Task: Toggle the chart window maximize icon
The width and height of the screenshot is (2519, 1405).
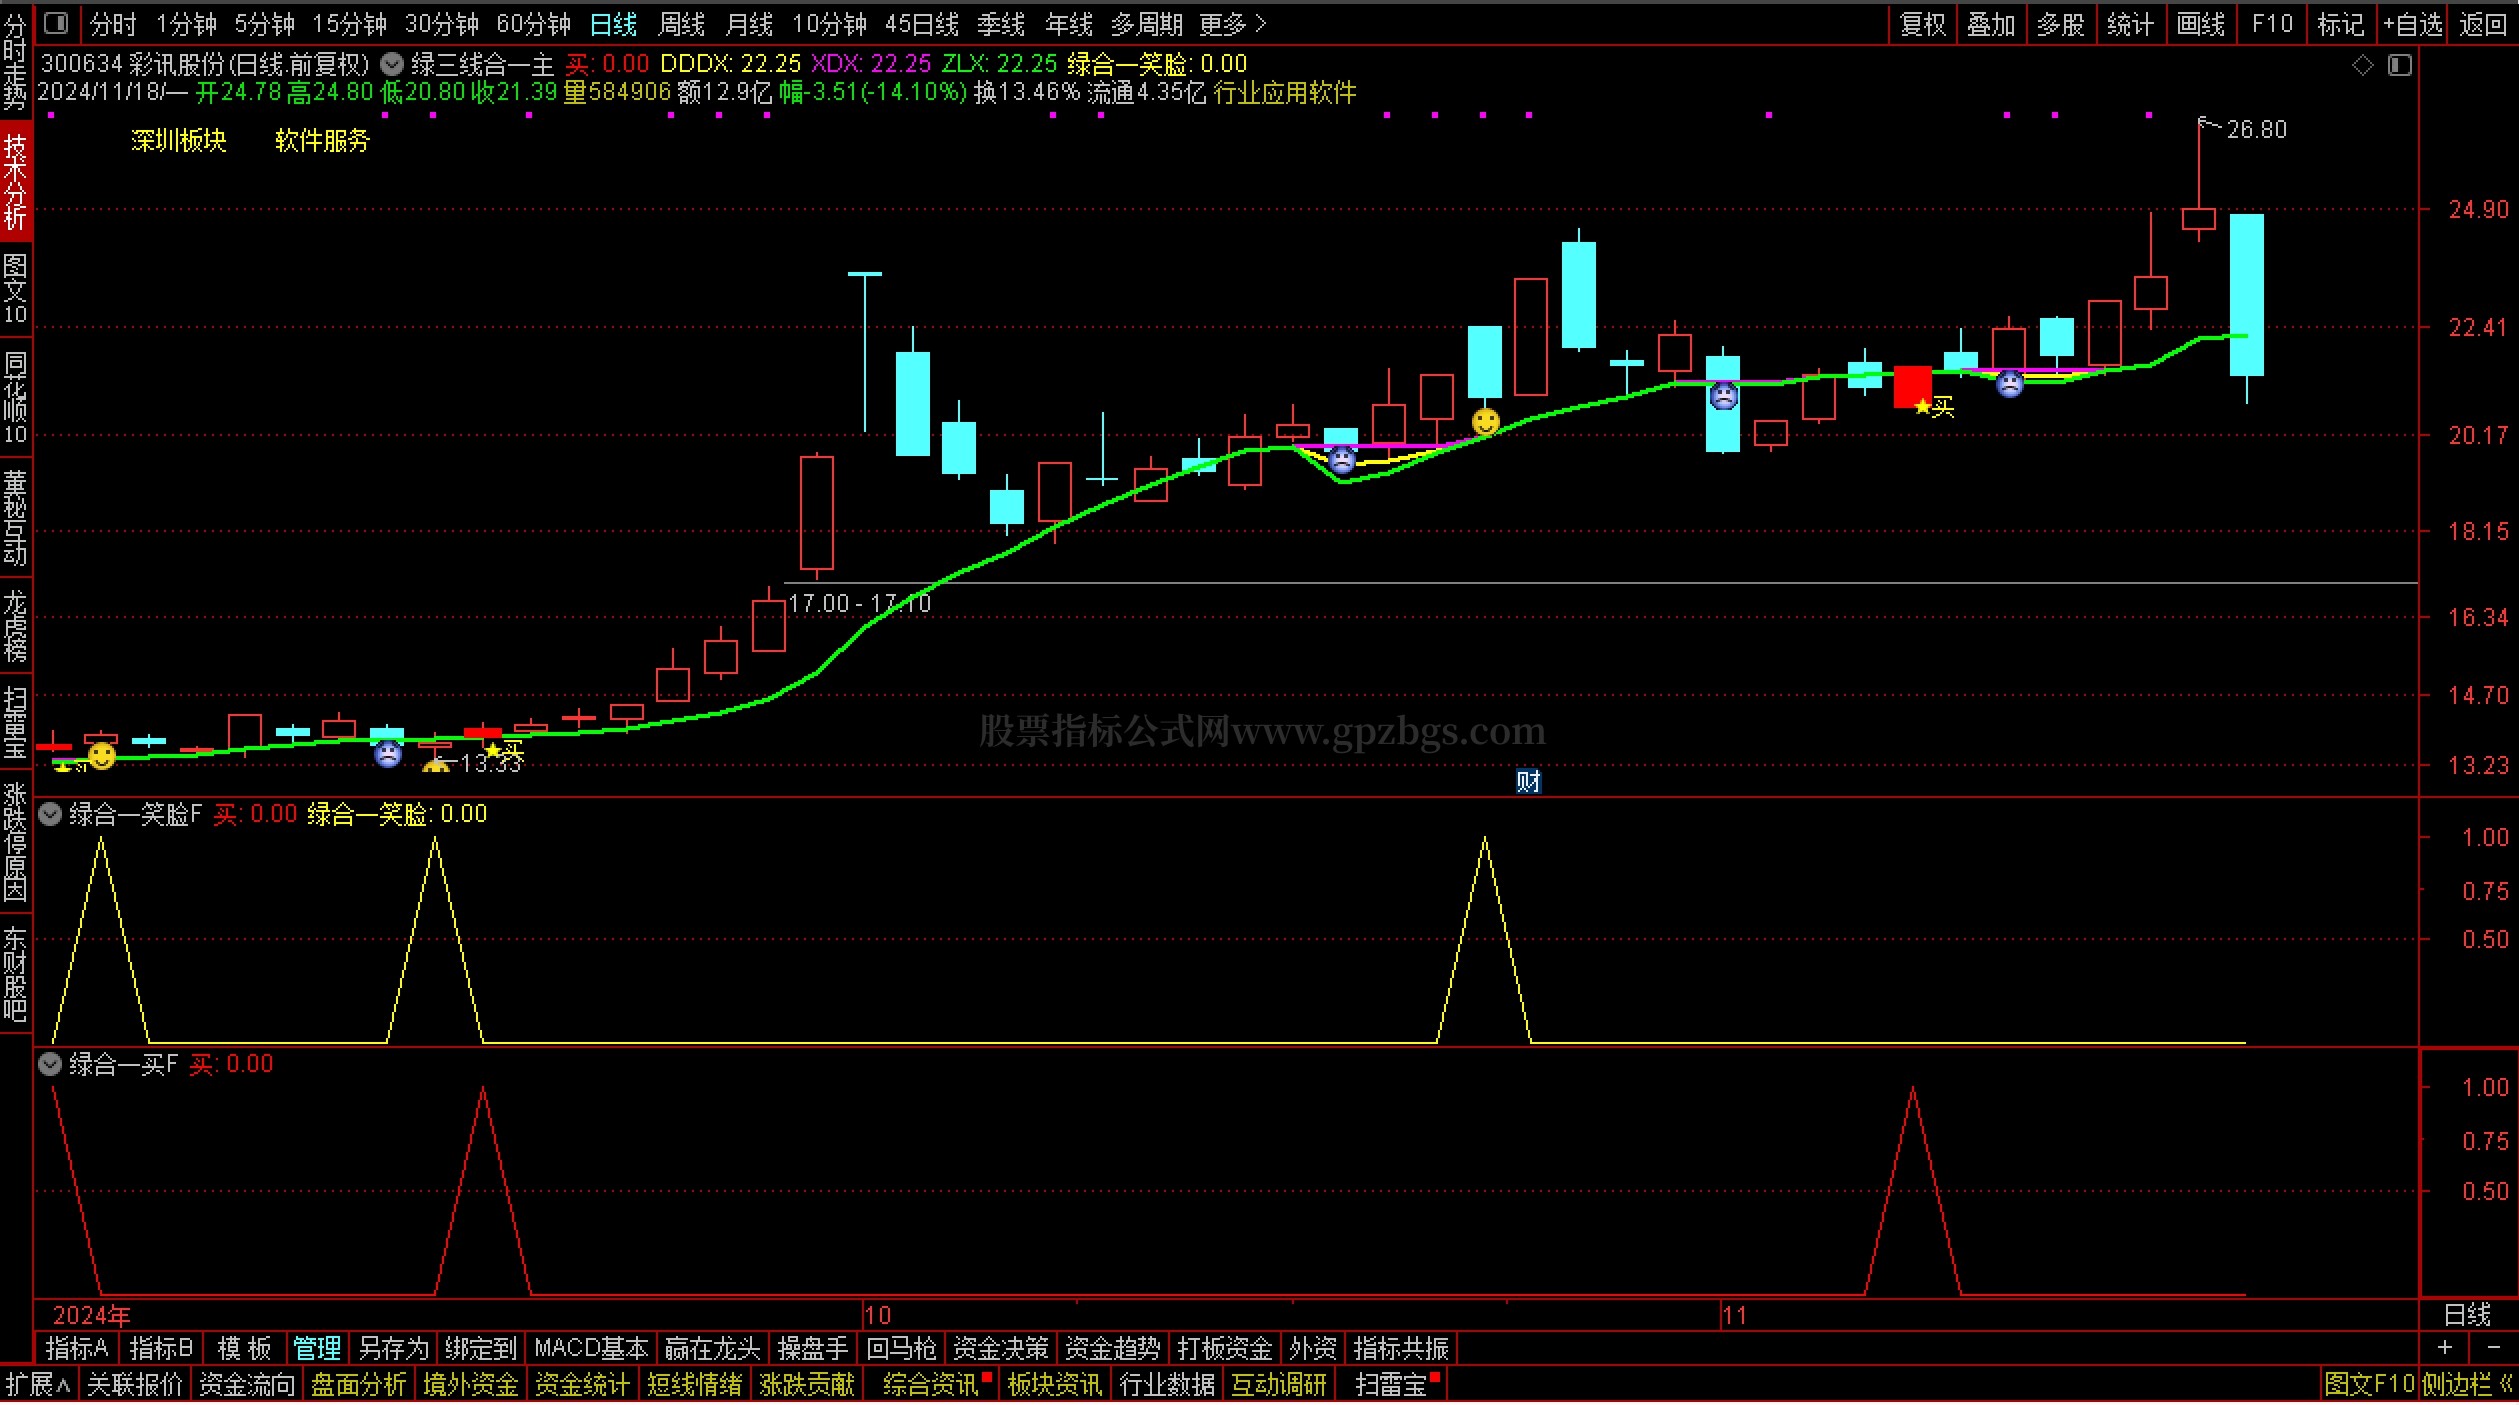Action: [x=2400, y=65]
